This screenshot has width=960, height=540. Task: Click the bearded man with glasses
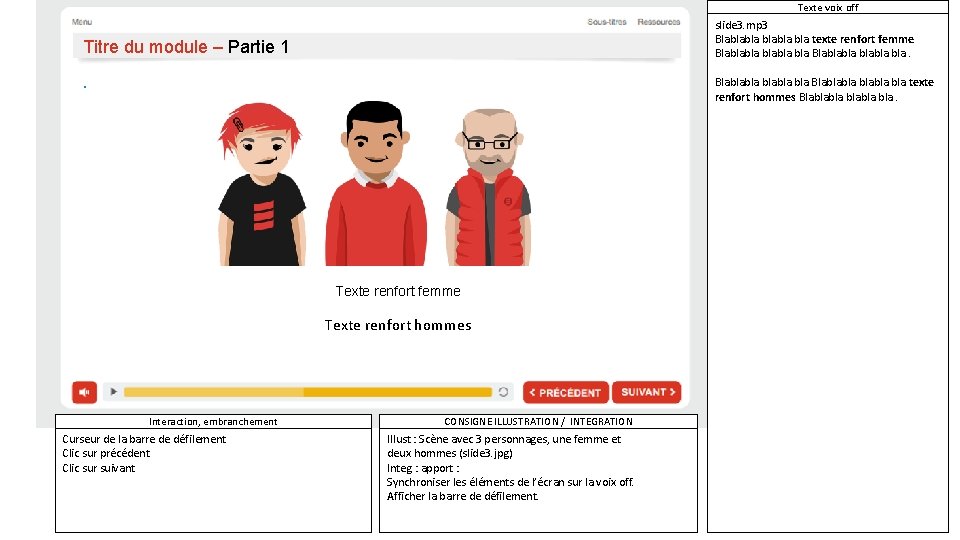click(x=489, y=187)
